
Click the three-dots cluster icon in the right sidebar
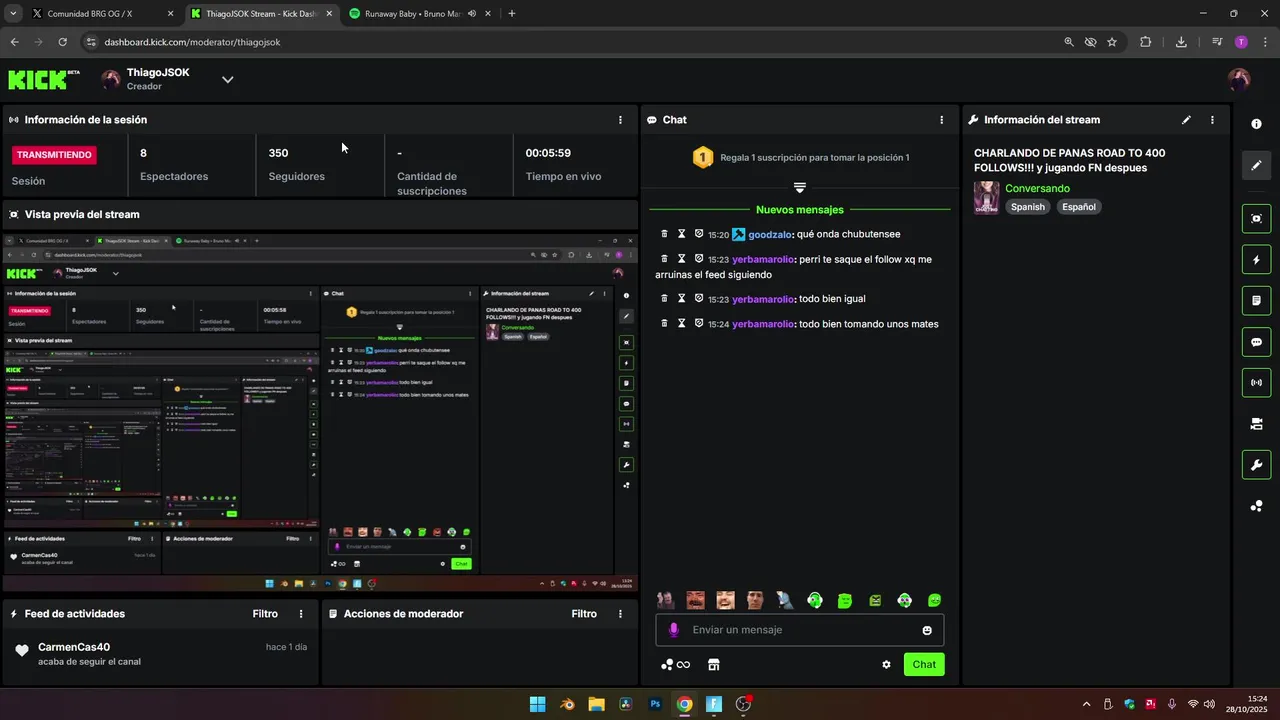point(1256,506)
